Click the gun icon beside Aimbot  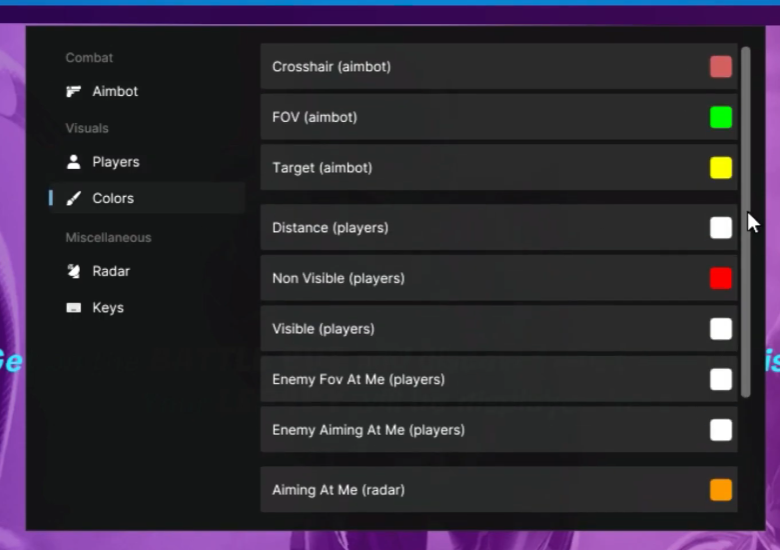click(73, 92)
